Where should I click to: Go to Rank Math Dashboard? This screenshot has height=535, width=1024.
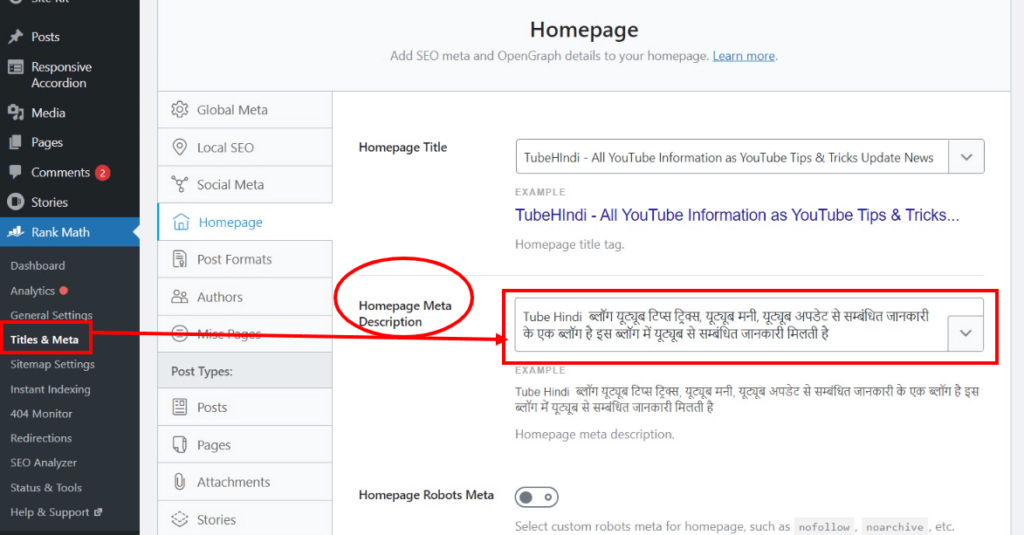38,266
